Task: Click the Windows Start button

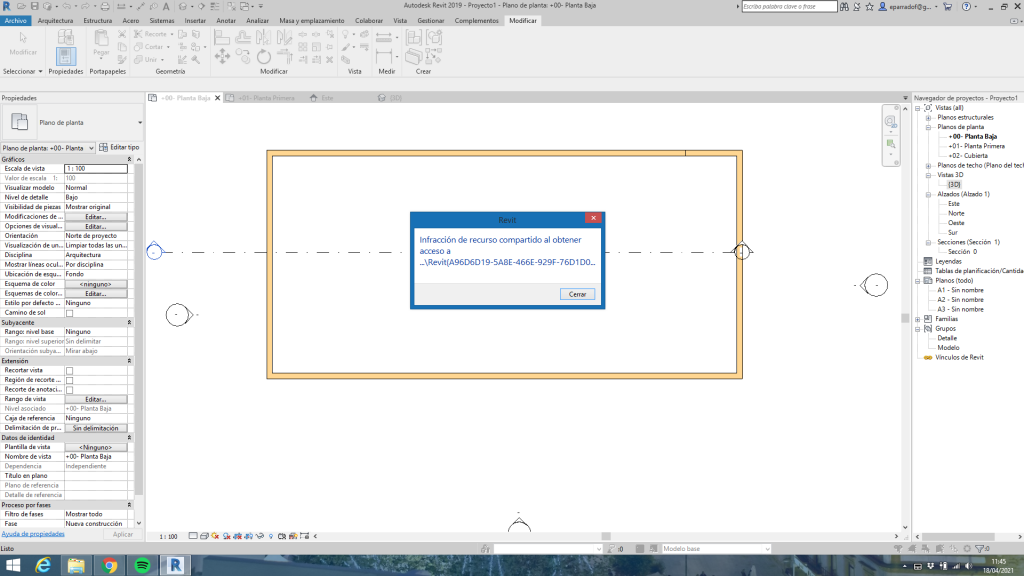Action: [12, 566]
